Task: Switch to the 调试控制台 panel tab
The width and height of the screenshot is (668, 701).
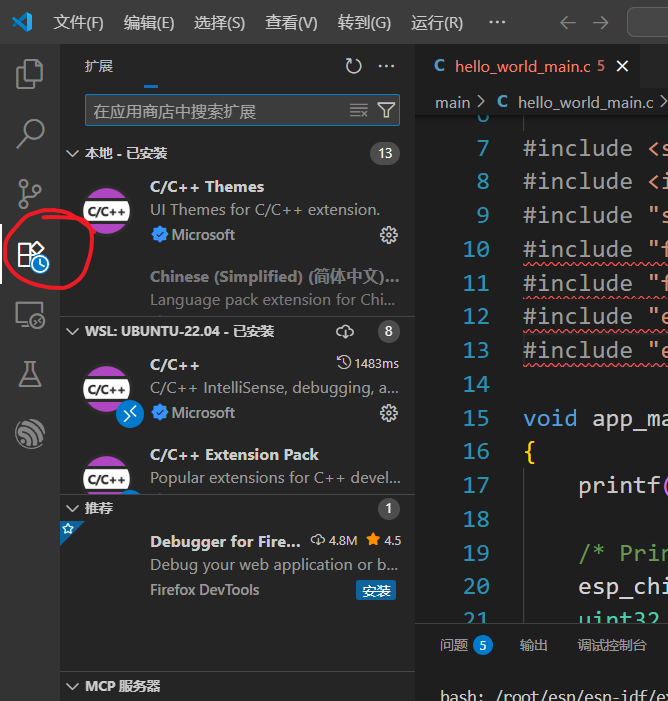Action: (x=612, y=645)
